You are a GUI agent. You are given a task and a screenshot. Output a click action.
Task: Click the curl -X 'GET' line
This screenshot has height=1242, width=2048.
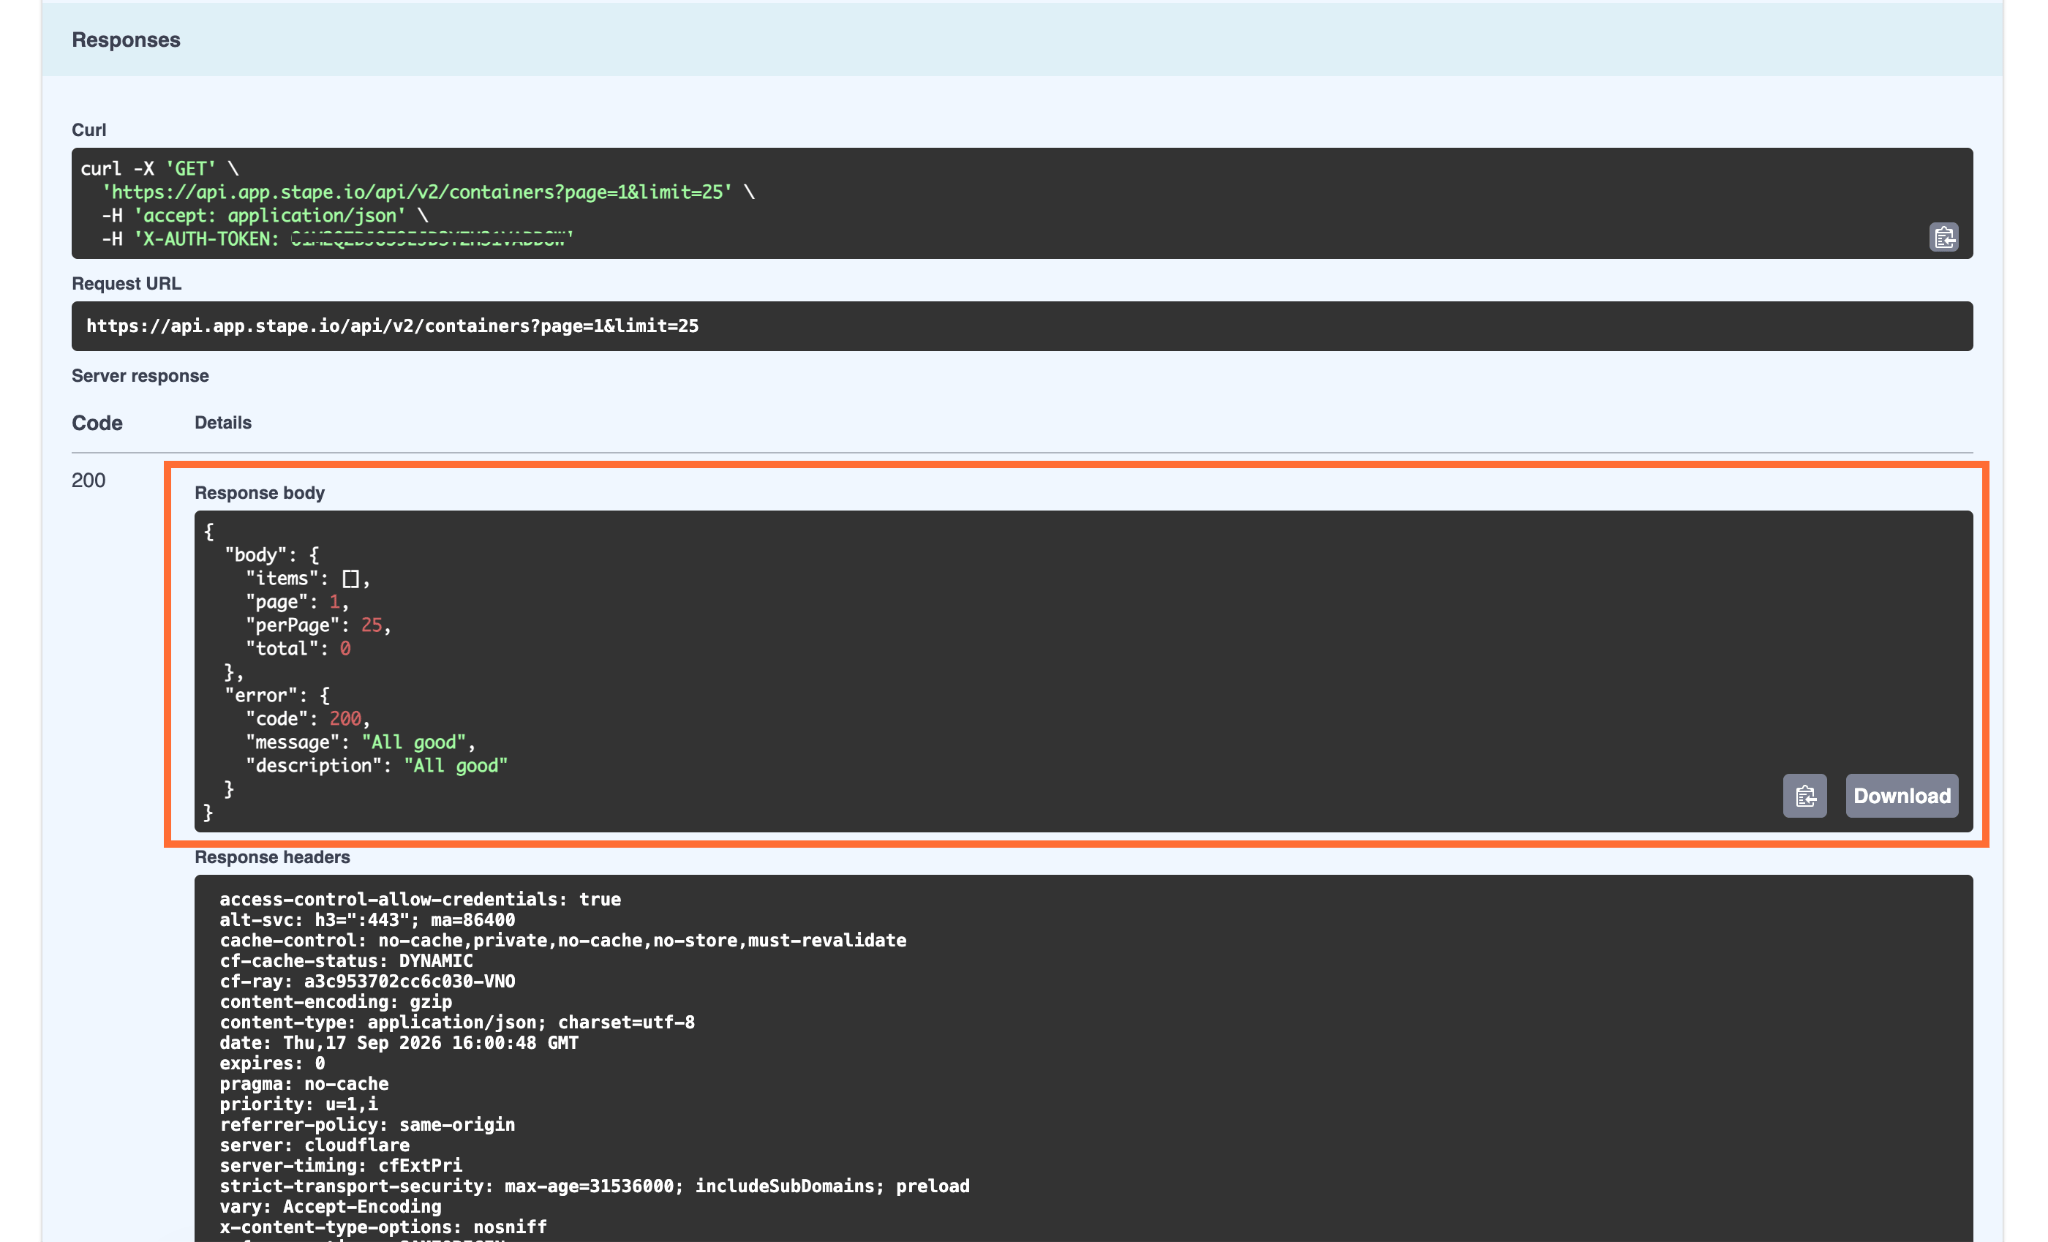tap(159, 168)
